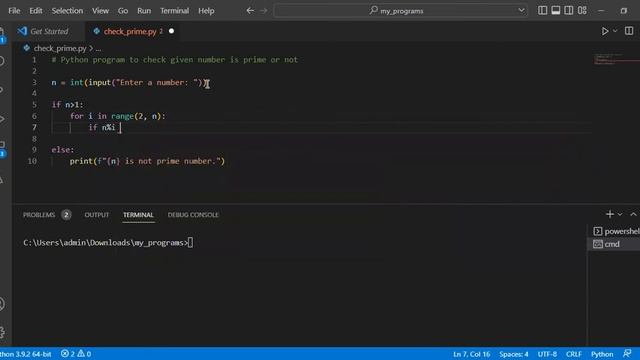
Task: Click line number 10 in the gutter
Action: pyautogui.click(x=32, y=161)
